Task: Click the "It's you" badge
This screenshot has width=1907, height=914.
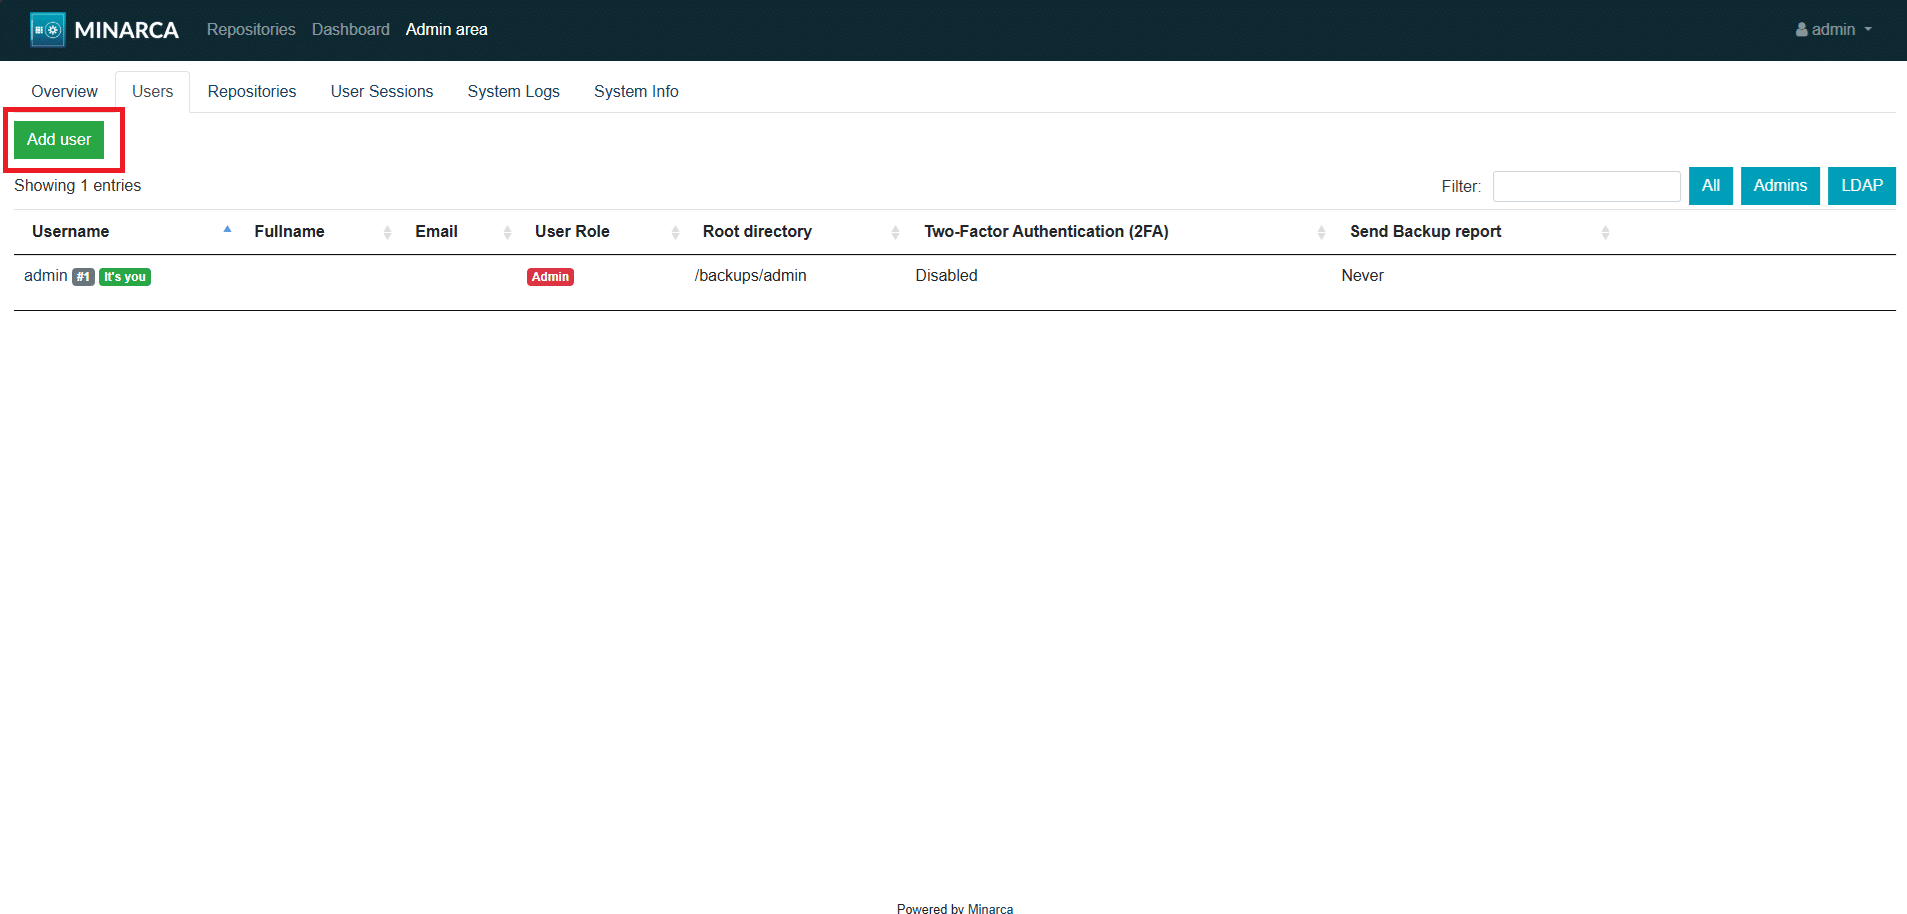Action: click(125, 277)
